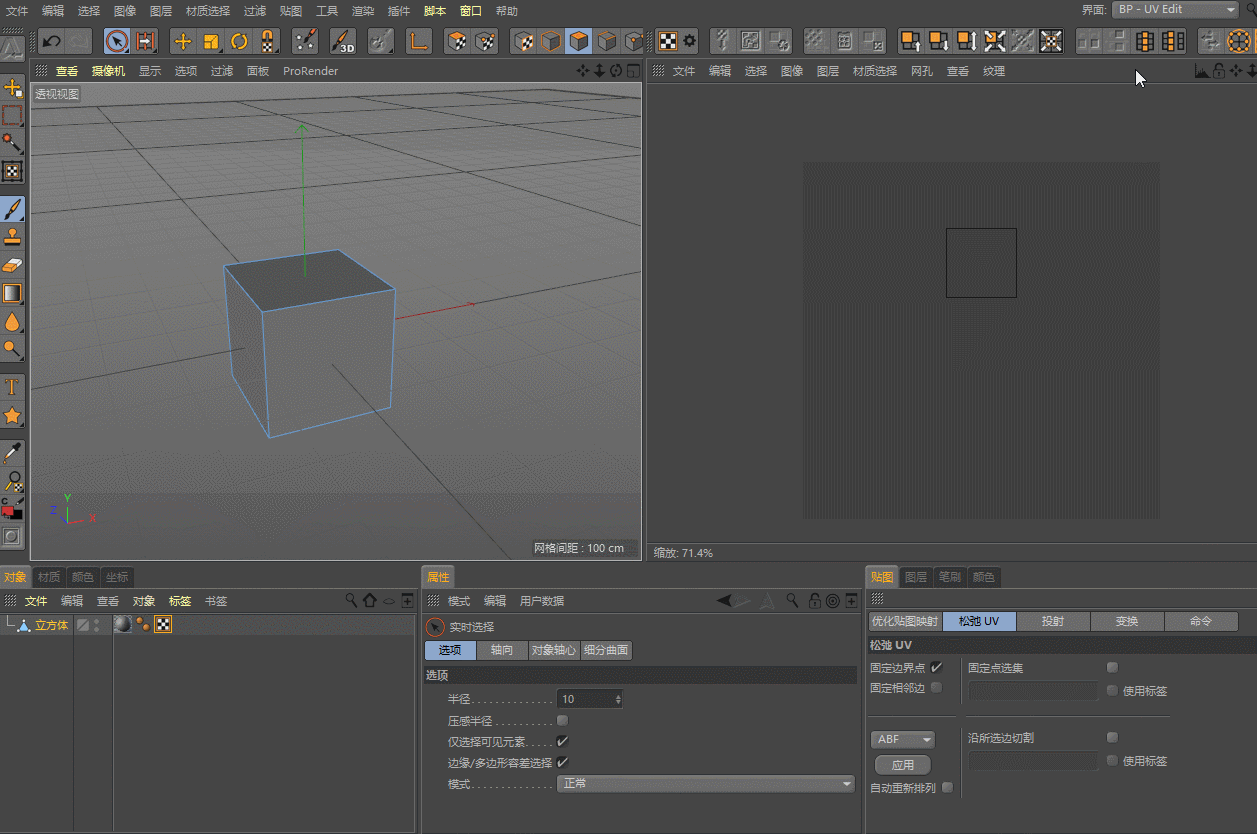Click the 应用 button

pos(902,765)
